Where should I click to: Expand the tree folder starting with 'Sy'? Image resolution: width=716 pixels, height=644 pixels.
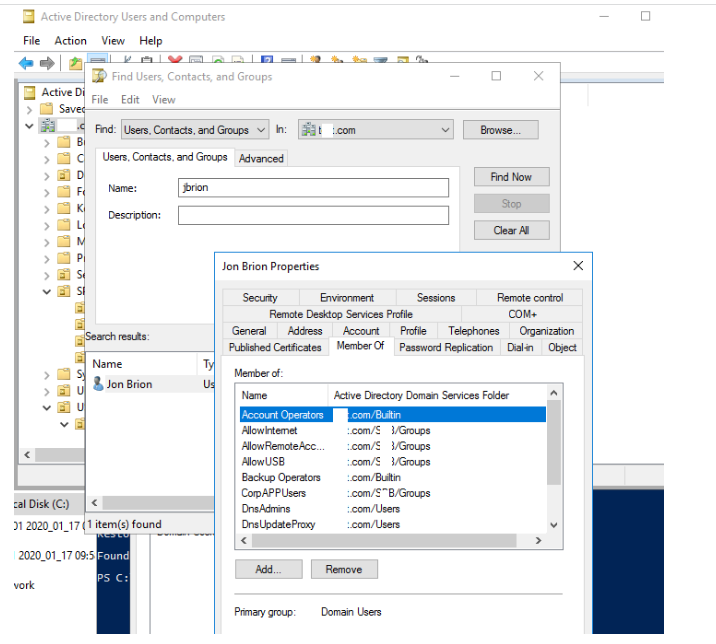[x=47, y=375]
